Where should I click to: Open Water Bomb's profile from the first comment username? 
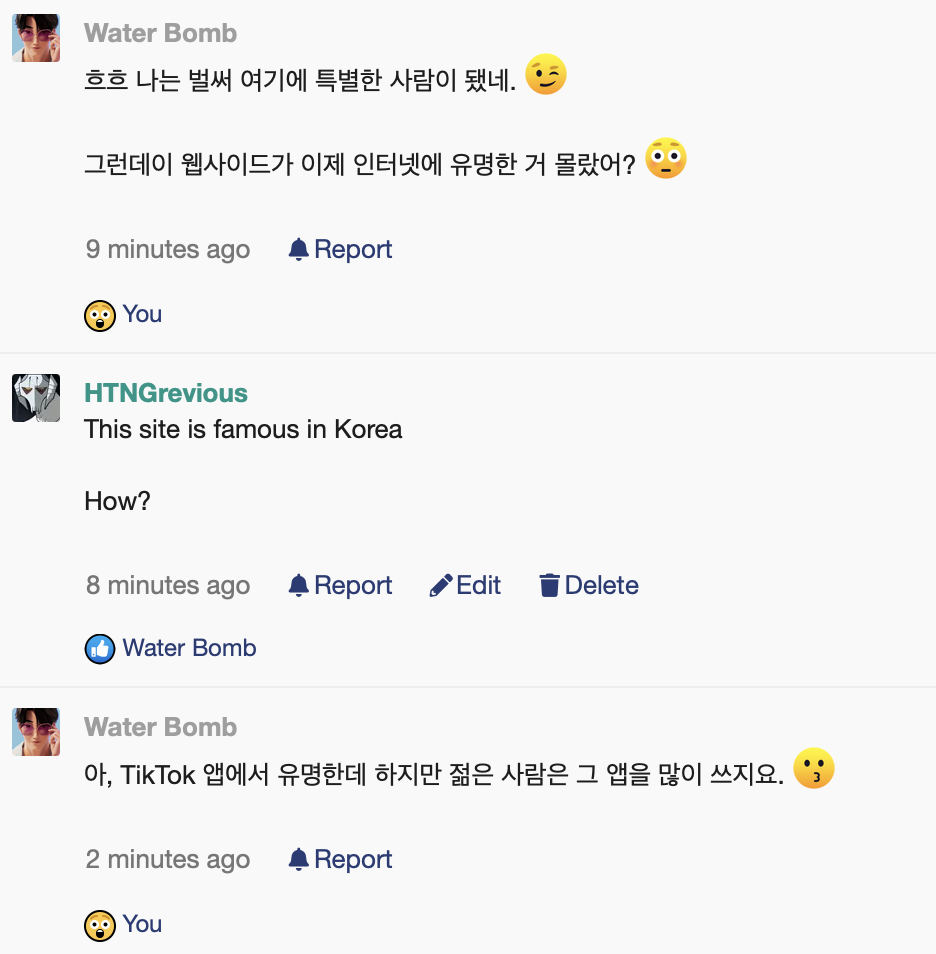coord(160,33)
